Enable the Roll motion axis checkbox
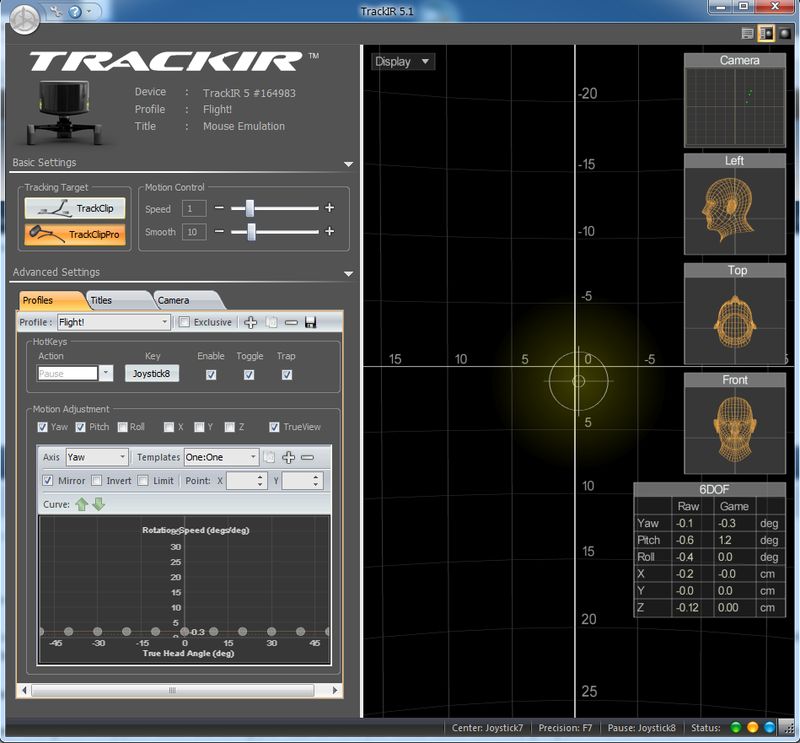This screenshot has height=743, width=800. (x=122, y=427)
